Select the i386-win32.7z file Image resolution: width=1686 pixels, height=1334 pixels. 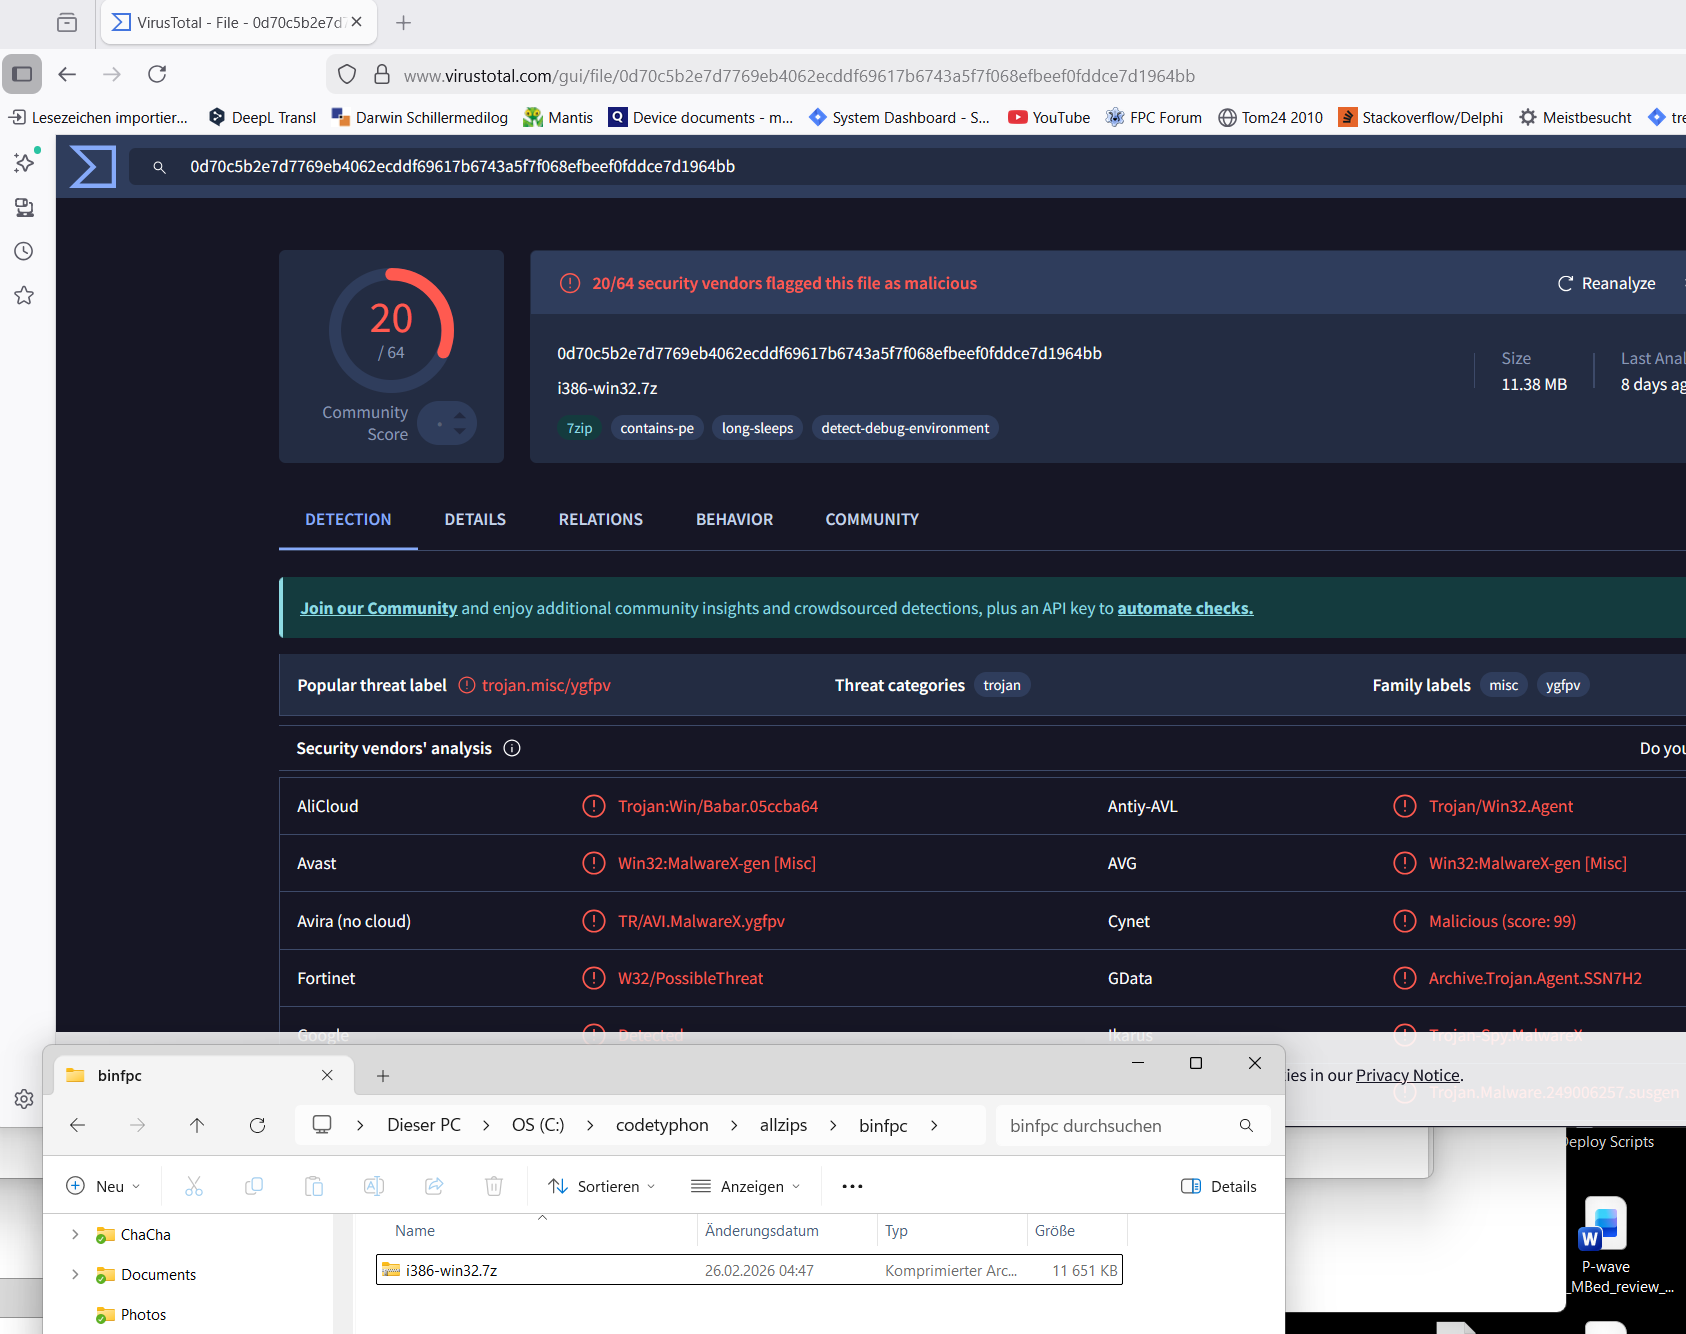coord(452,1270)
